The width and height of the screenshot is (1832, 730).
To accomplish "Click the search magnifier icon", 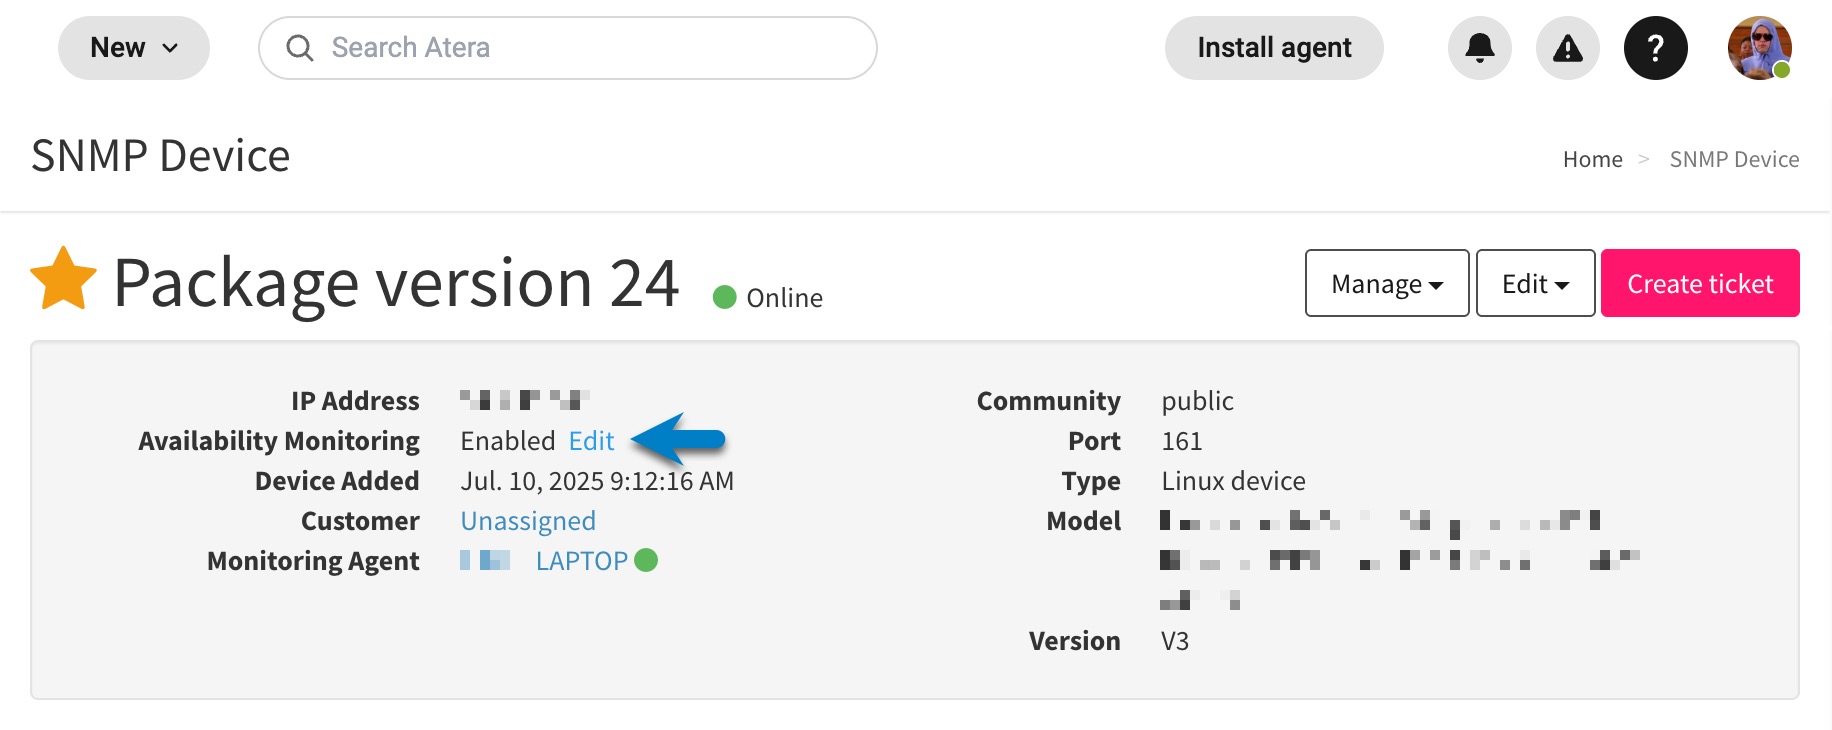I will (x=299, y=48).
